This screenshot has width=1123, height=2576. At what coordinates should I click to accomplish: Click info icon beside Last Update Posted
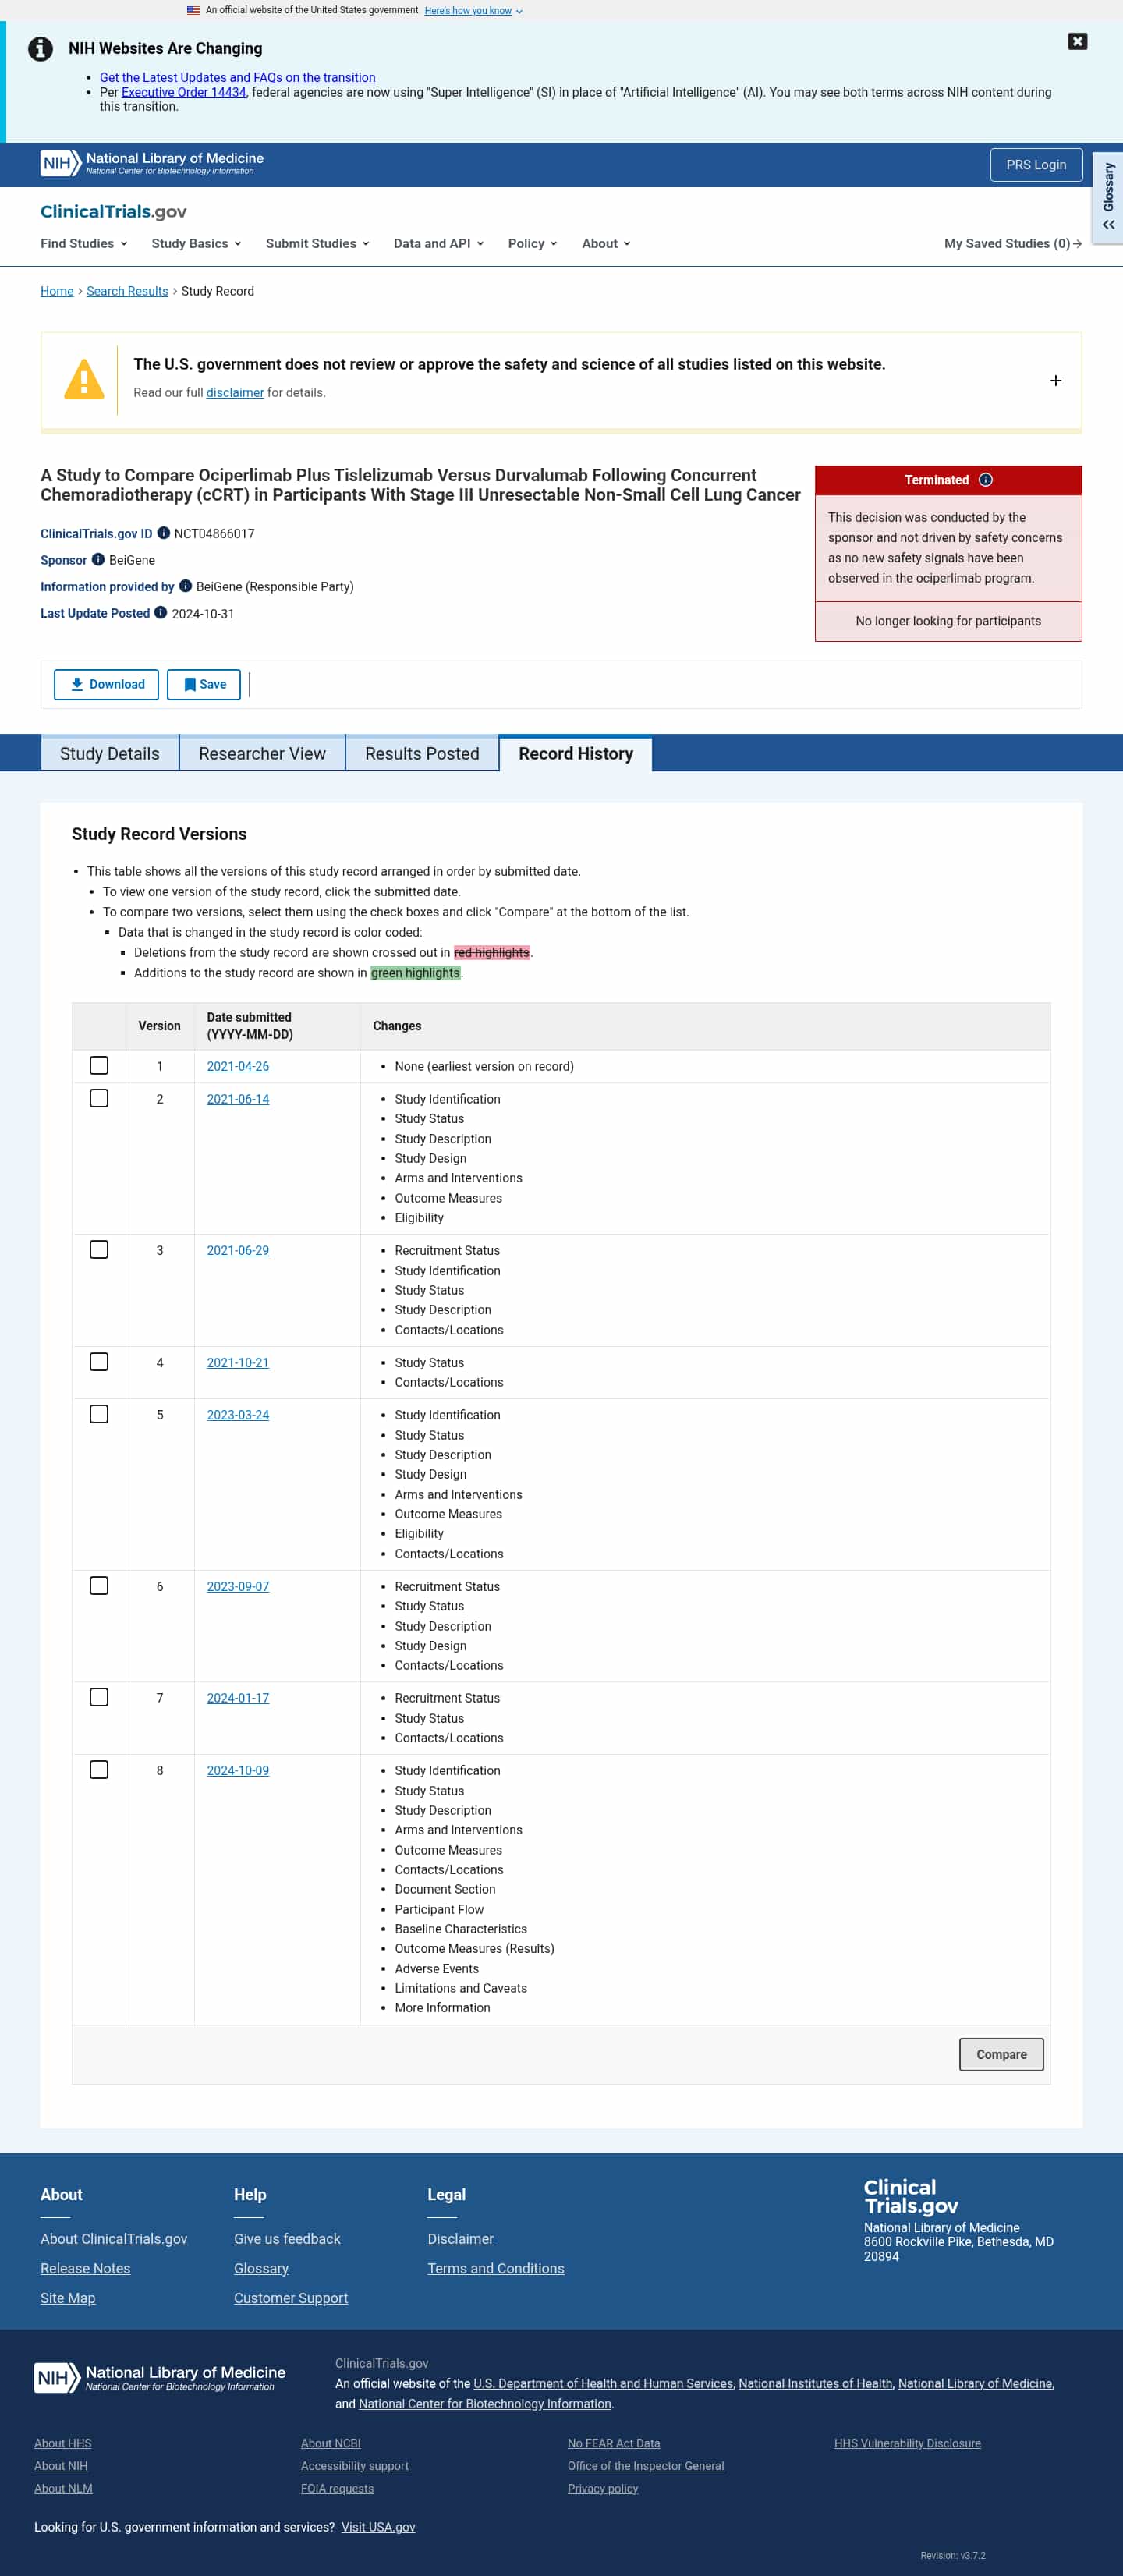coord(160,613)
